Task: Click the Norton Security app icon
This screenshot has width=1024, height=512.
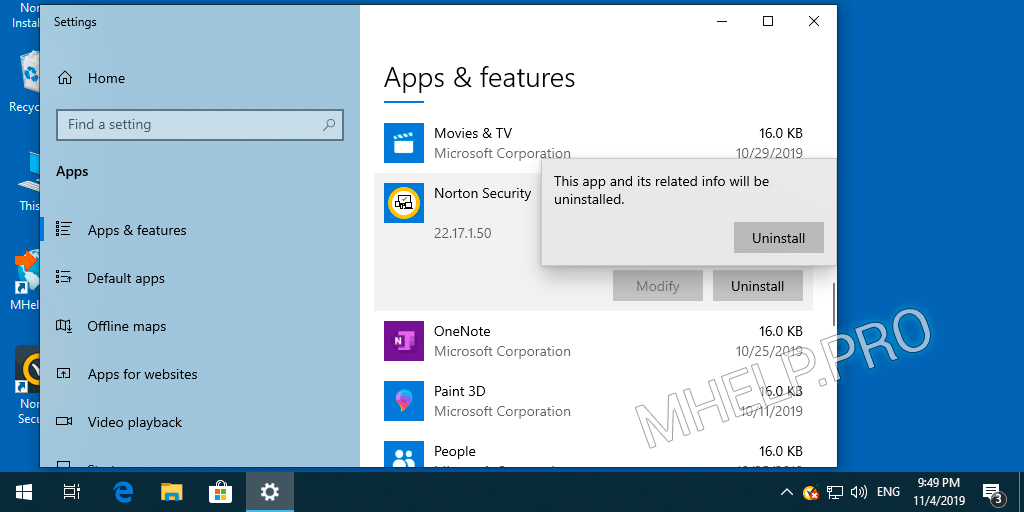Action: click(x=404, y=202)
